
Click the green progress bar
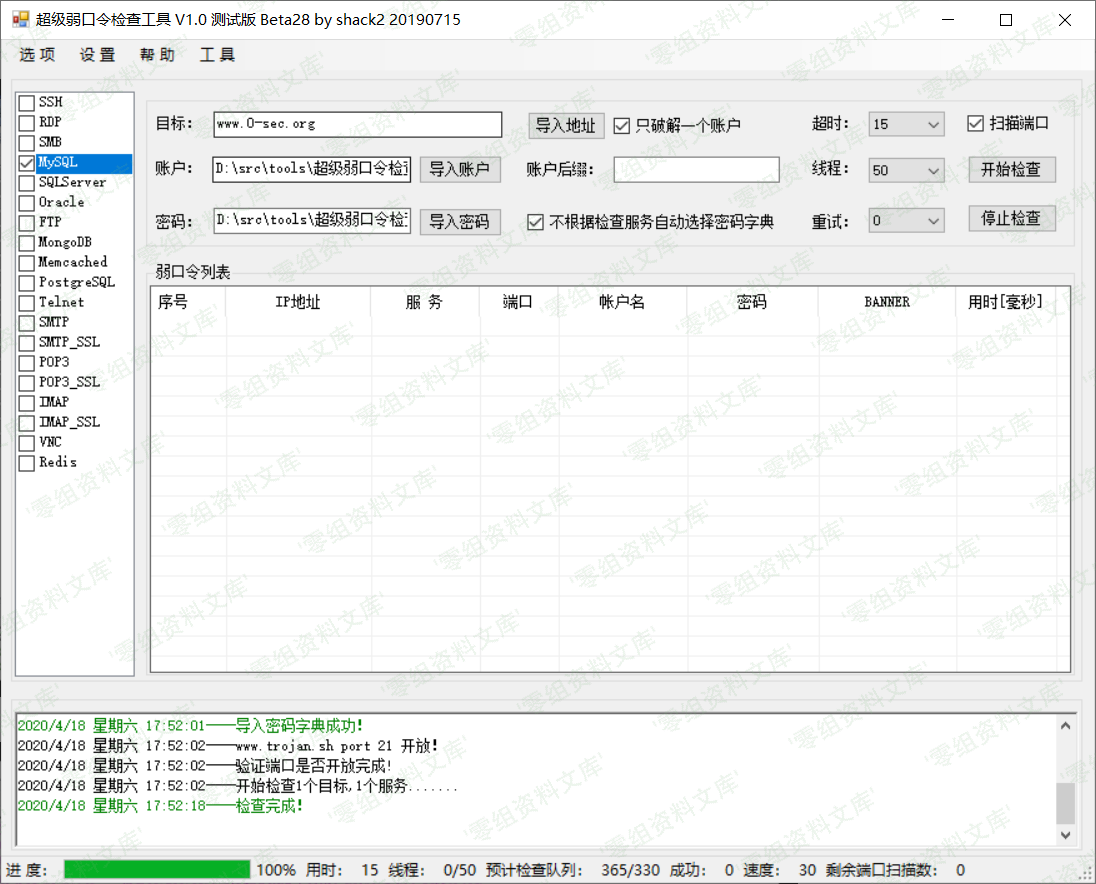tap(157, 870)
